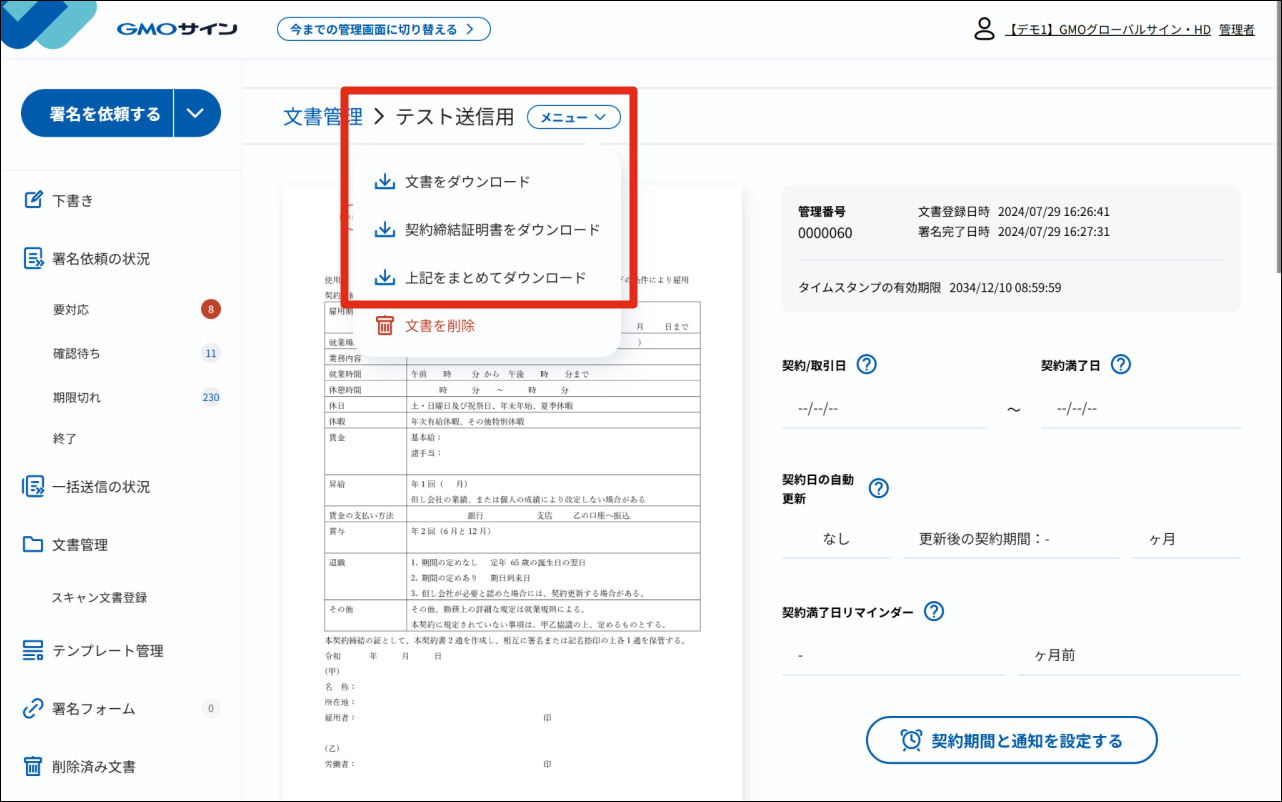
Task: Open 文書管理 breadcrumb link
Action: click(x=323, y=117)
